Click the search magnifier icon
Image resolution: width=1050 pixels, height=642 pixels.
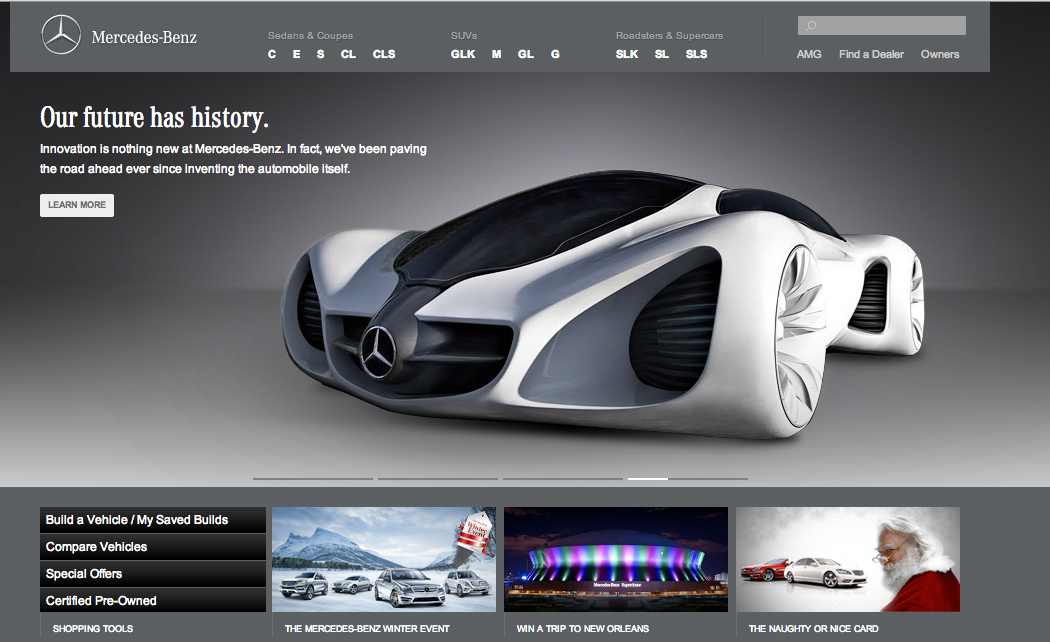811,26
